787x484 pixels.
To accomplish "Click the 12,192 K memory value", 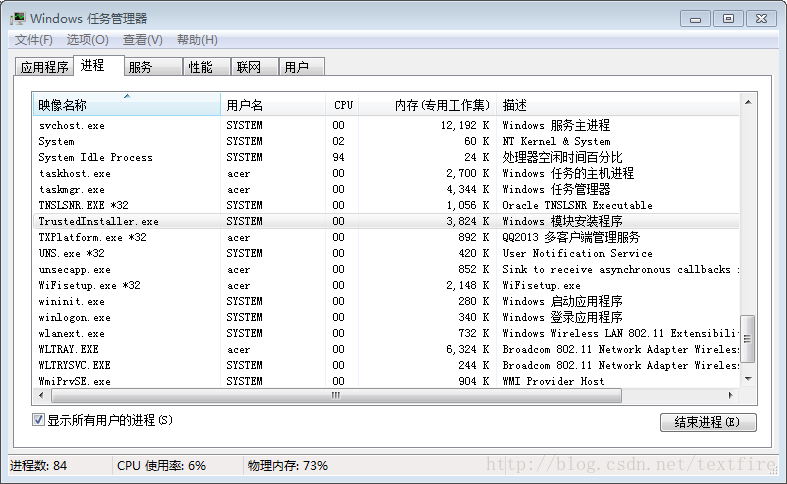I will click(465, 125).
